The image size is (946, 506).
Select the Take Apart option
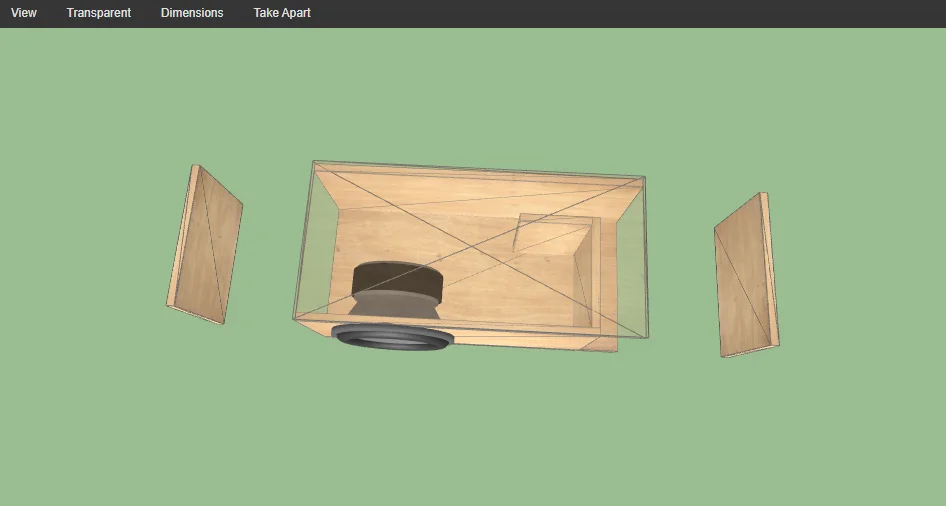282,13
